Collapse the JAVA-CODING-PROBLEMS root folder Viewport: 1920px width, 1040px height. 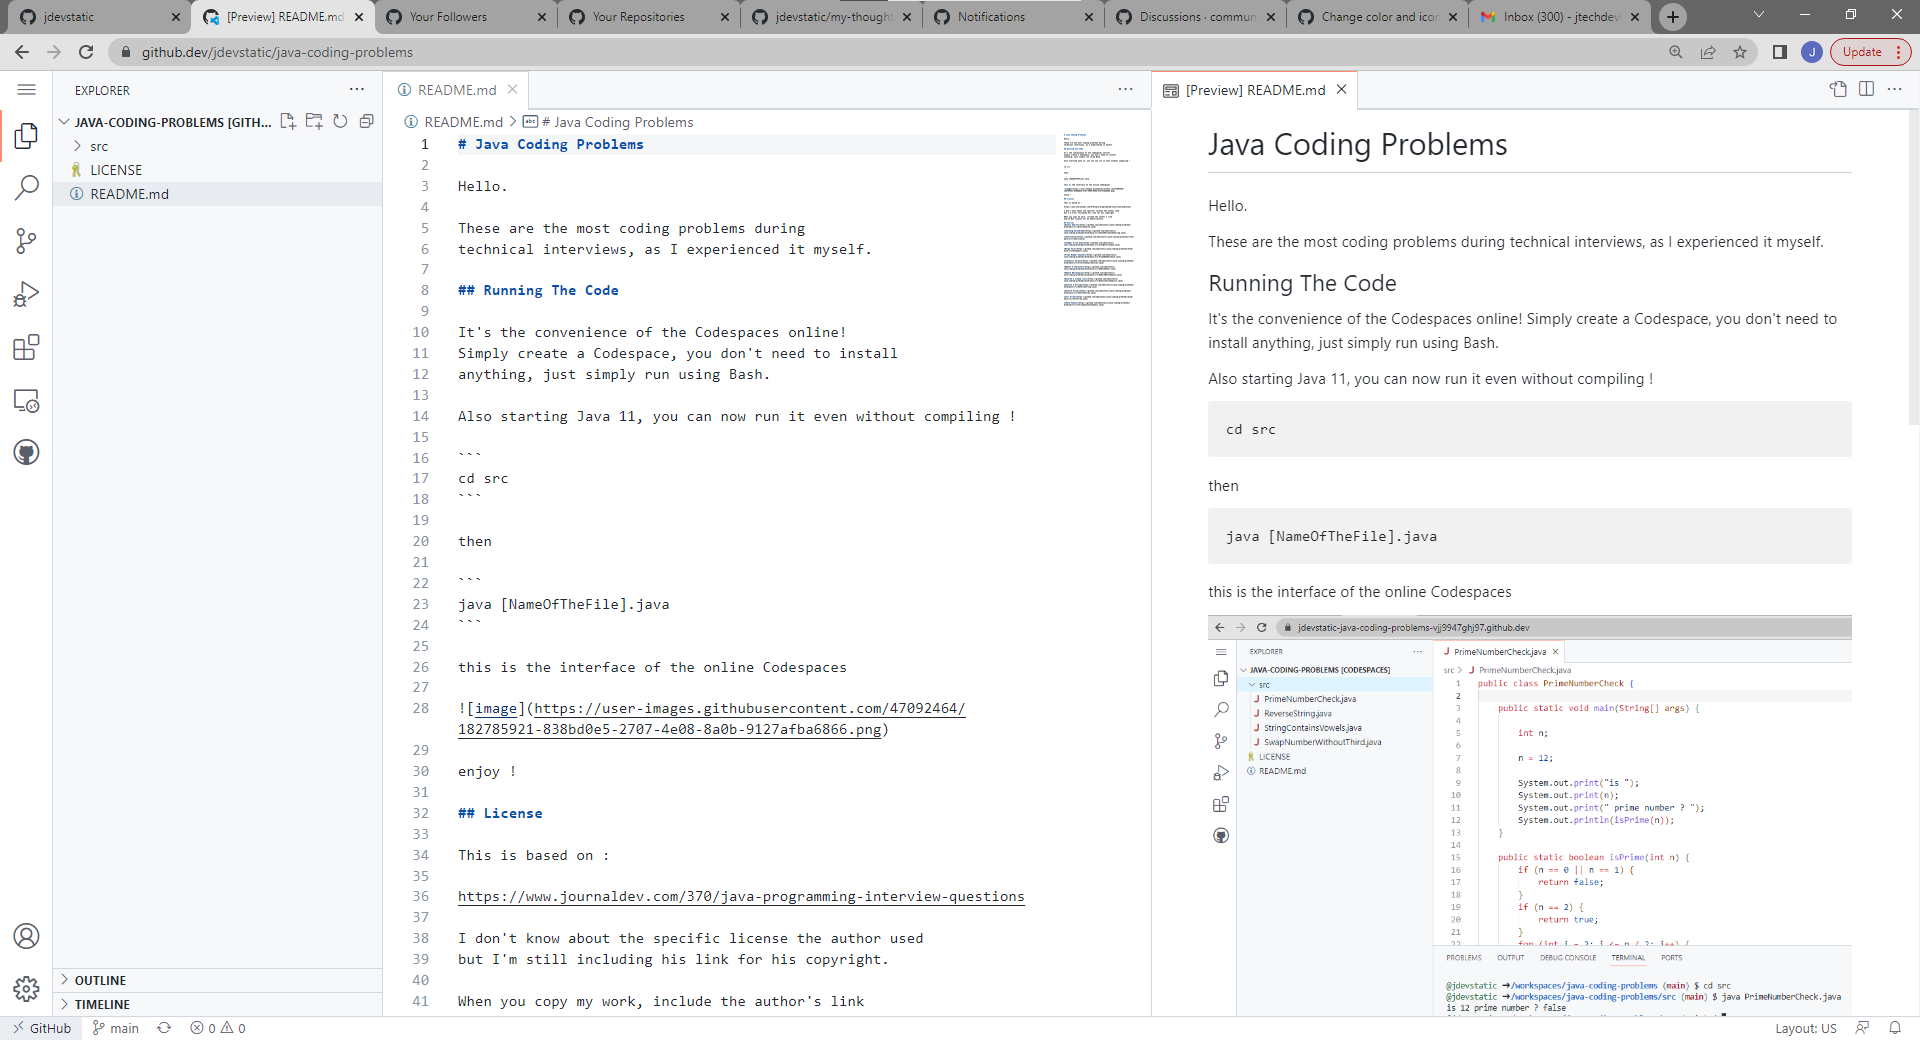[64, 122]
